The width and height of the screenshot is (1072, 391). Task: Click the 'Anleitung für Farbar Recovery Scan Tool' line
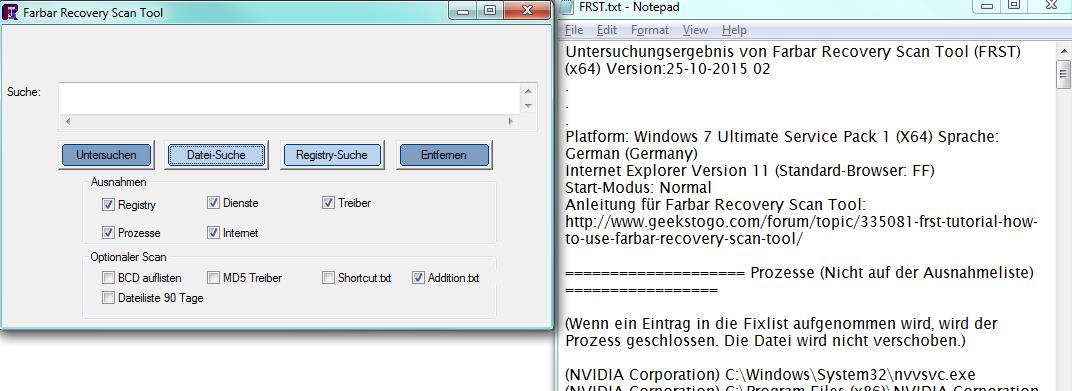point(716,204)
